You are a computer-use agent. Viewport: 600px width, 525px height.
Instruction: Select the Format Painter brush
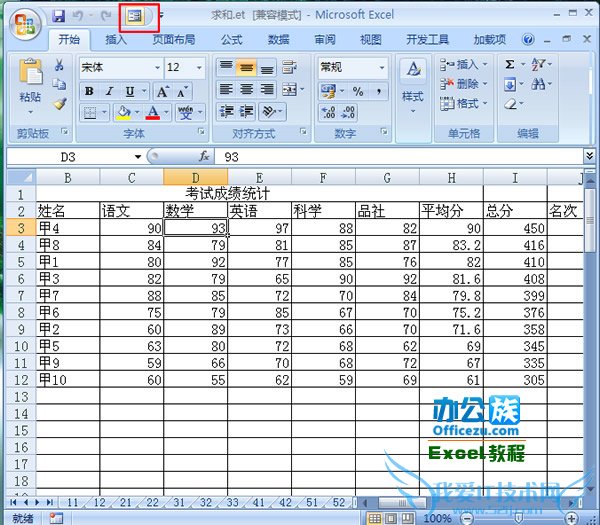tap(59, 103)
